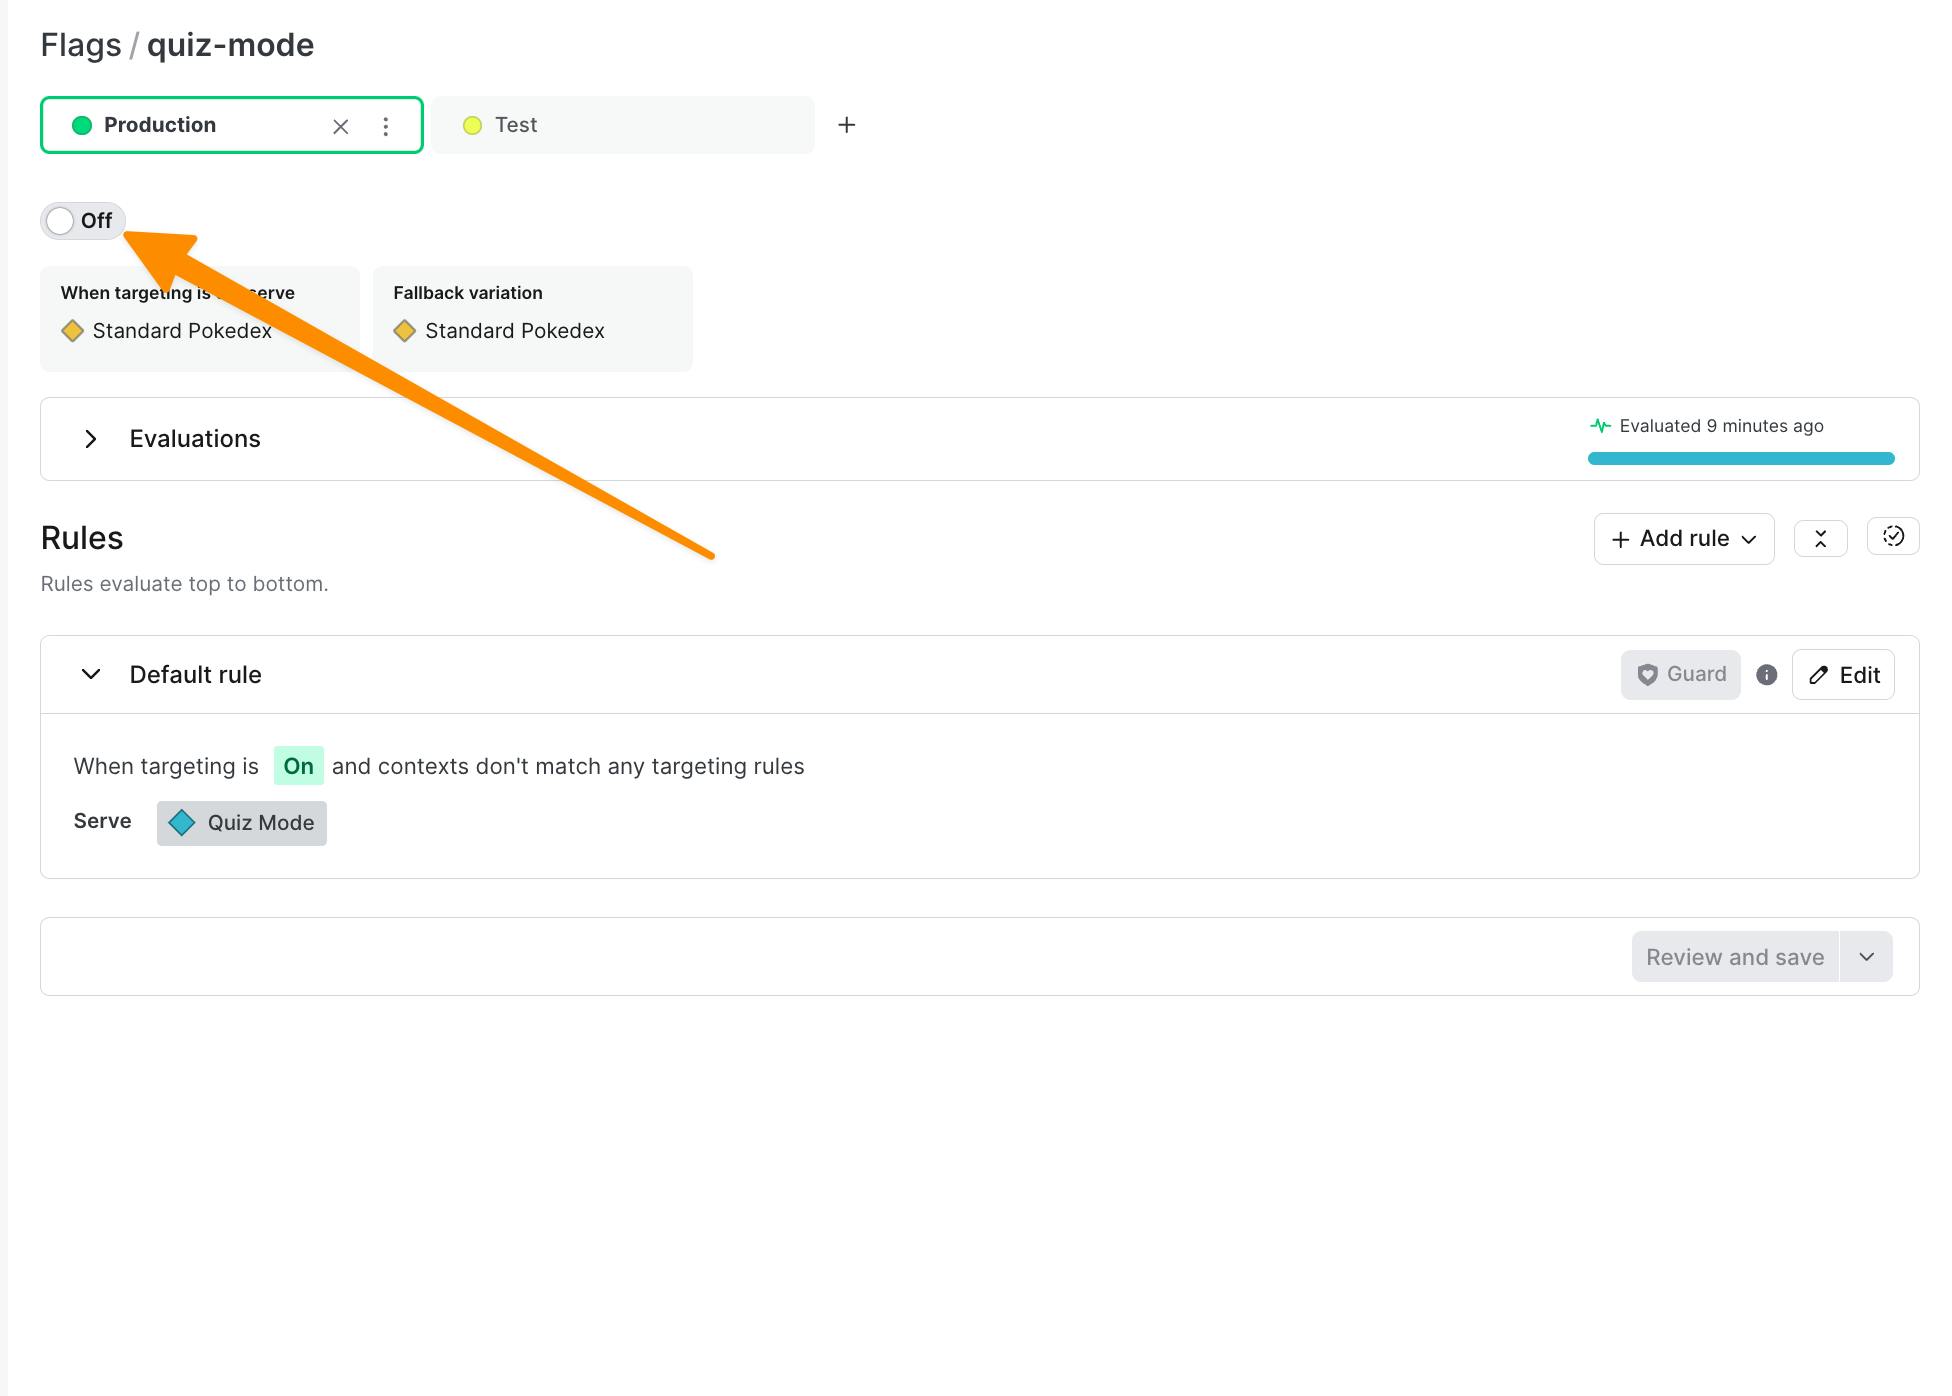This screenshot has height=1396, width=1952.
Task: Open the Add rule dropdown
Action: (1683, 539)
